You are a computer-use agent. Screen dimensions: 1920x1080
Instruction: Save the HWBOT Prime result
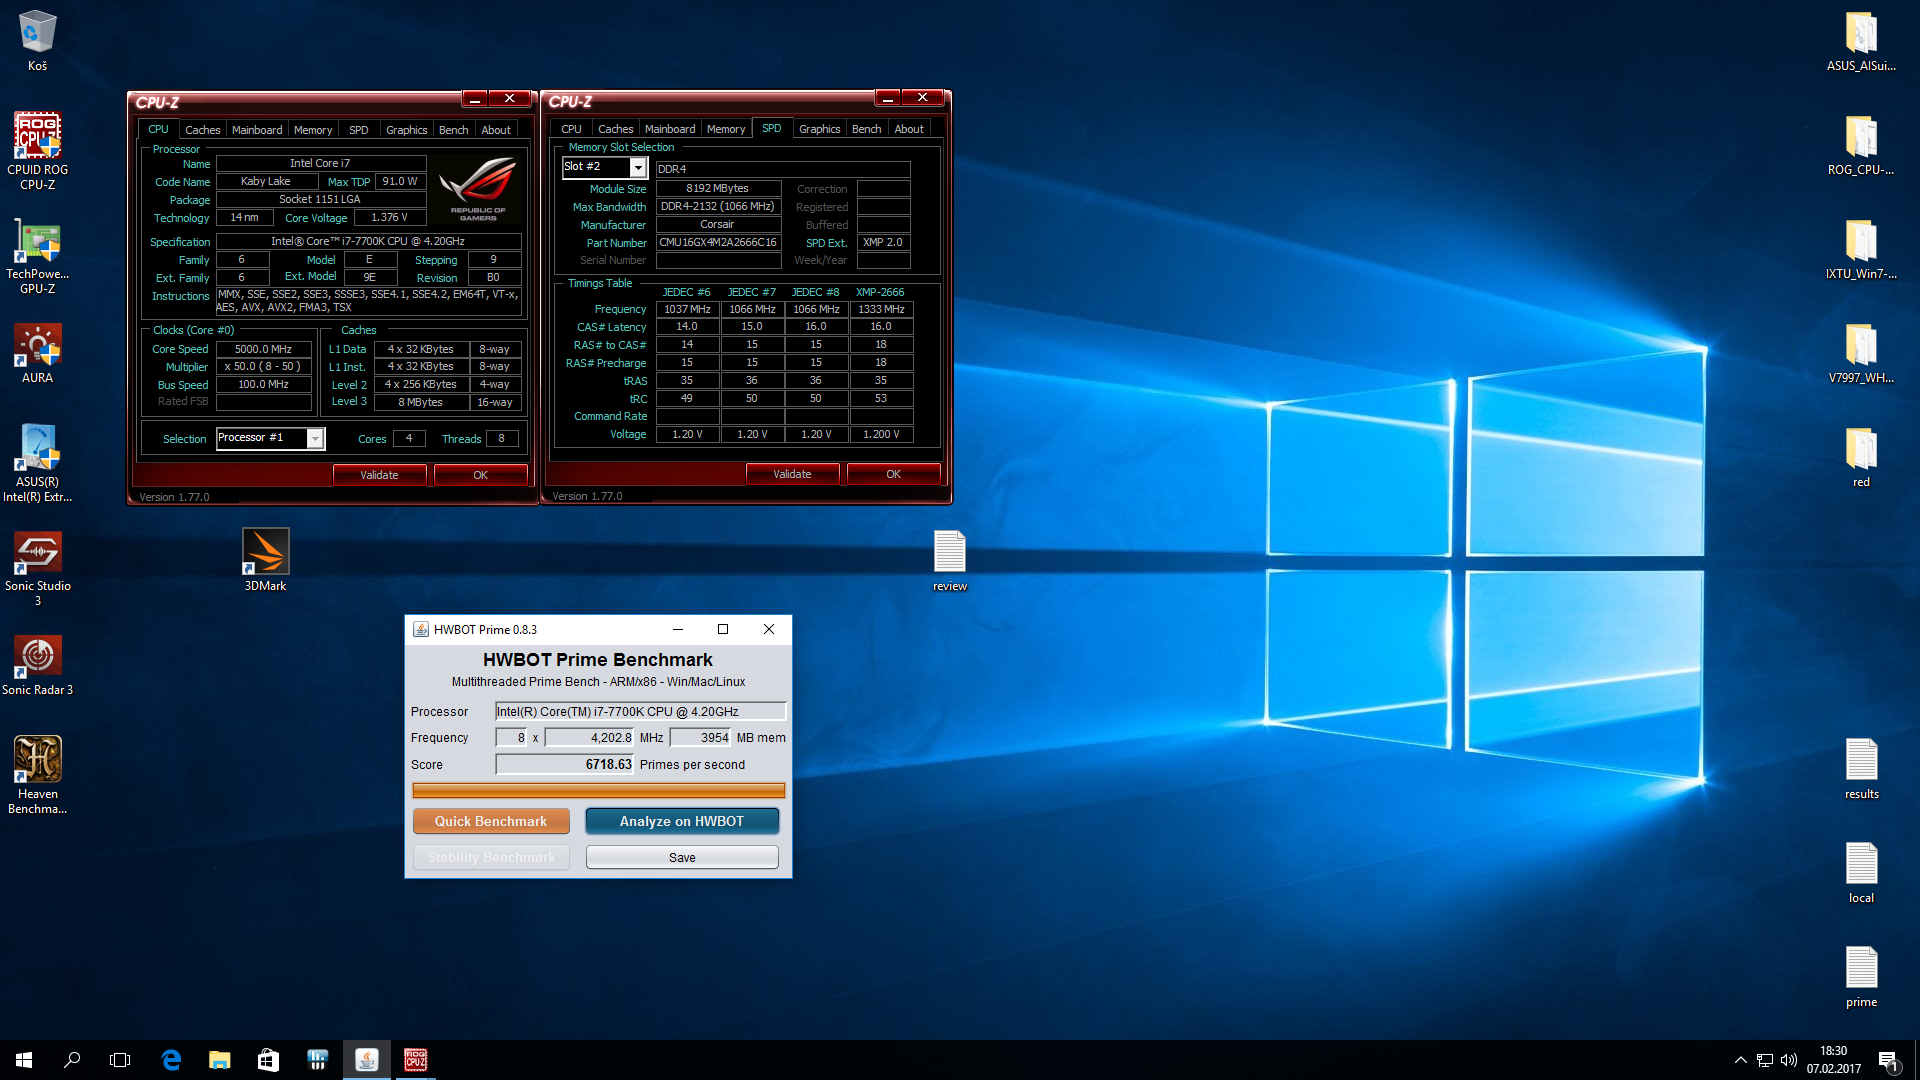[682, 857]
